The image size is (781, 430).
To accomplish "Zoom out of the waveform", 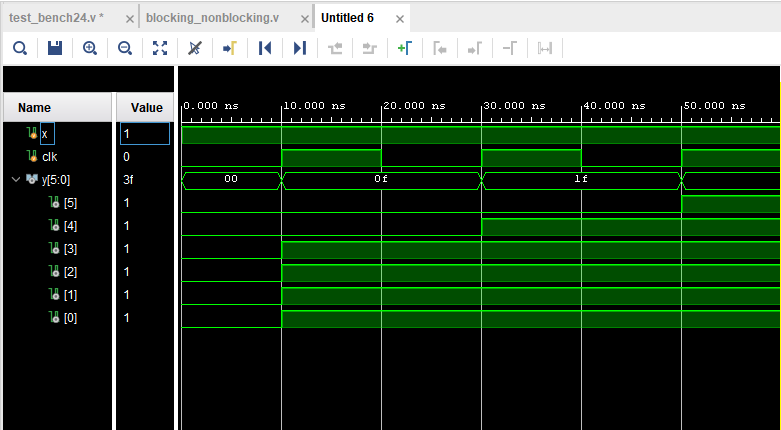I will 125,47.
